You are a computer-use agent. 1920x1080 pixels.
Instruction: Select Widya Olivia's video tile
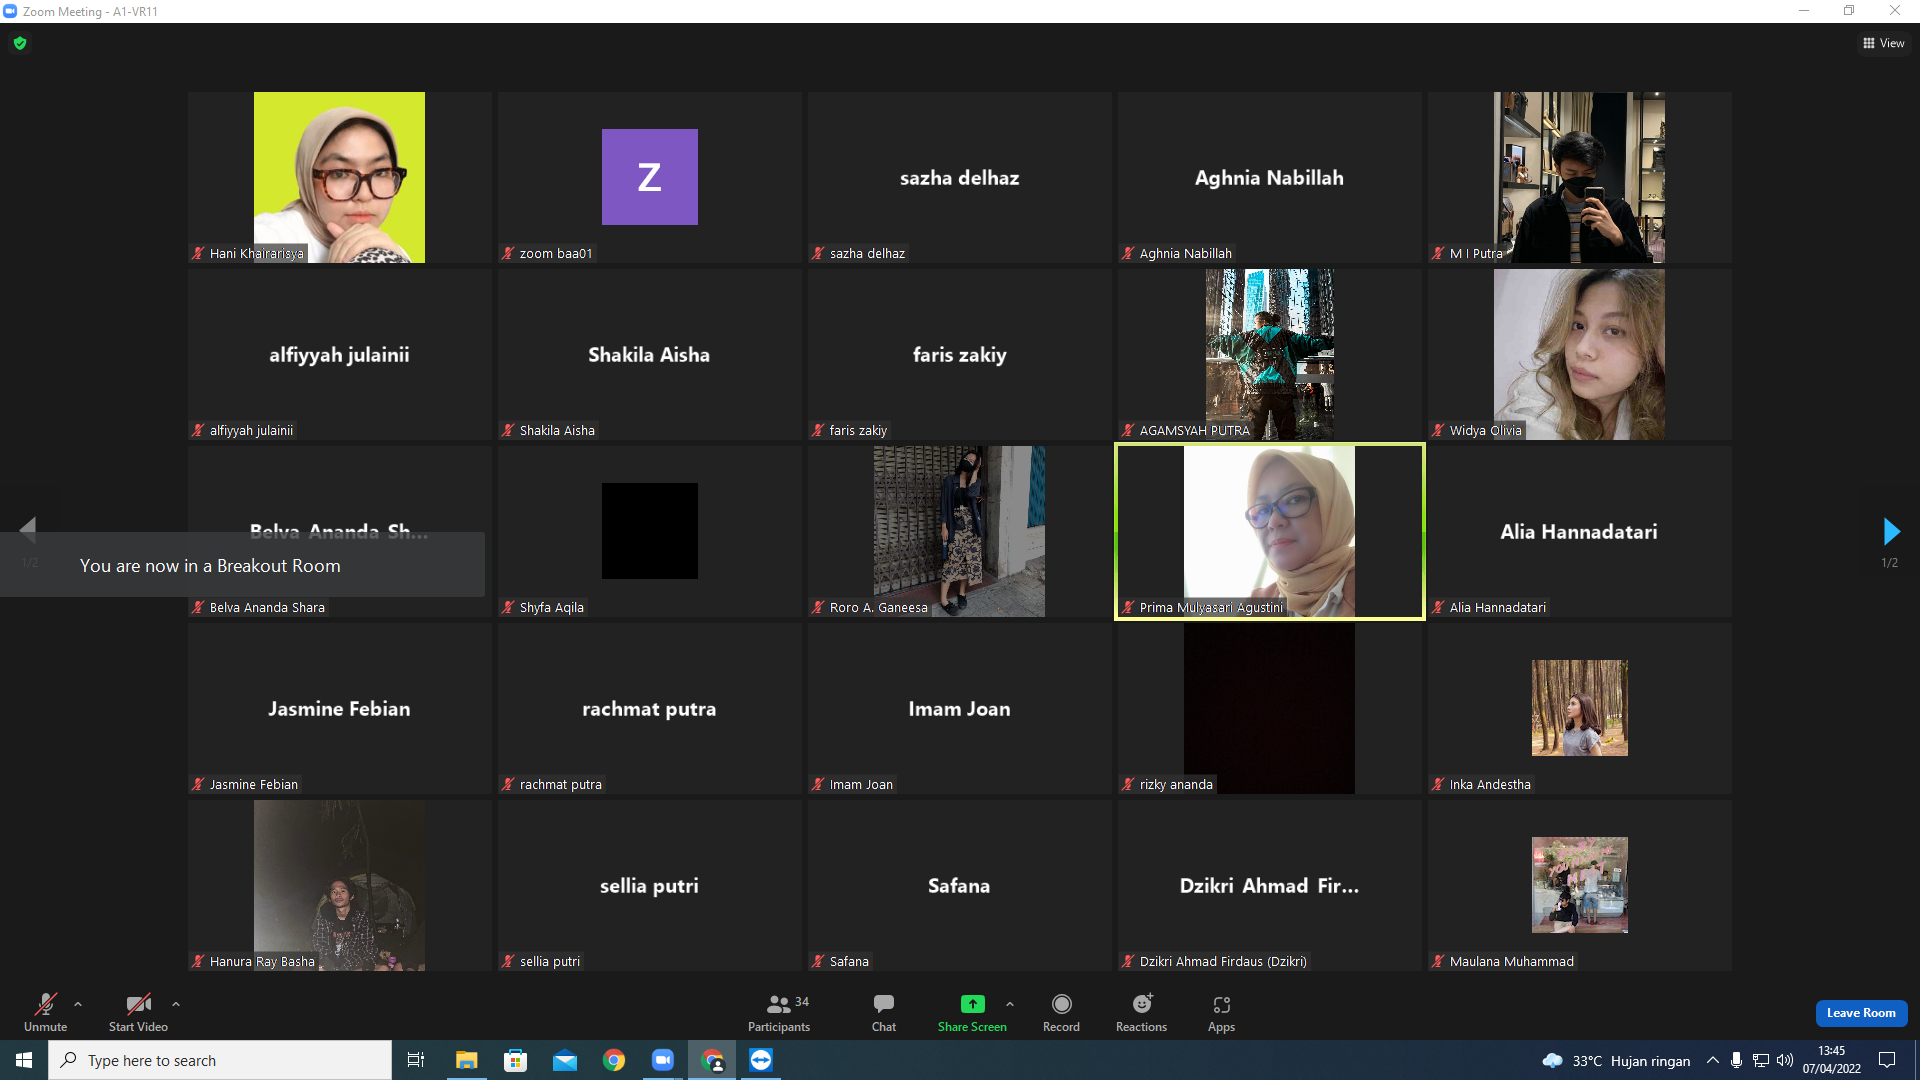pos(1579,354)
